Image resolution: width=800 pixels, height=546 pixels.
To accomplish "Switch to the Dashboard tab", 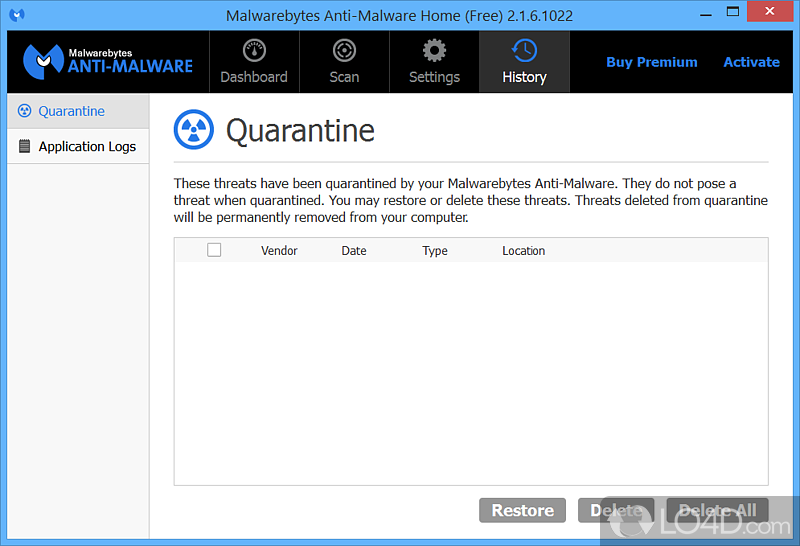I will click(x=254, y=62).
